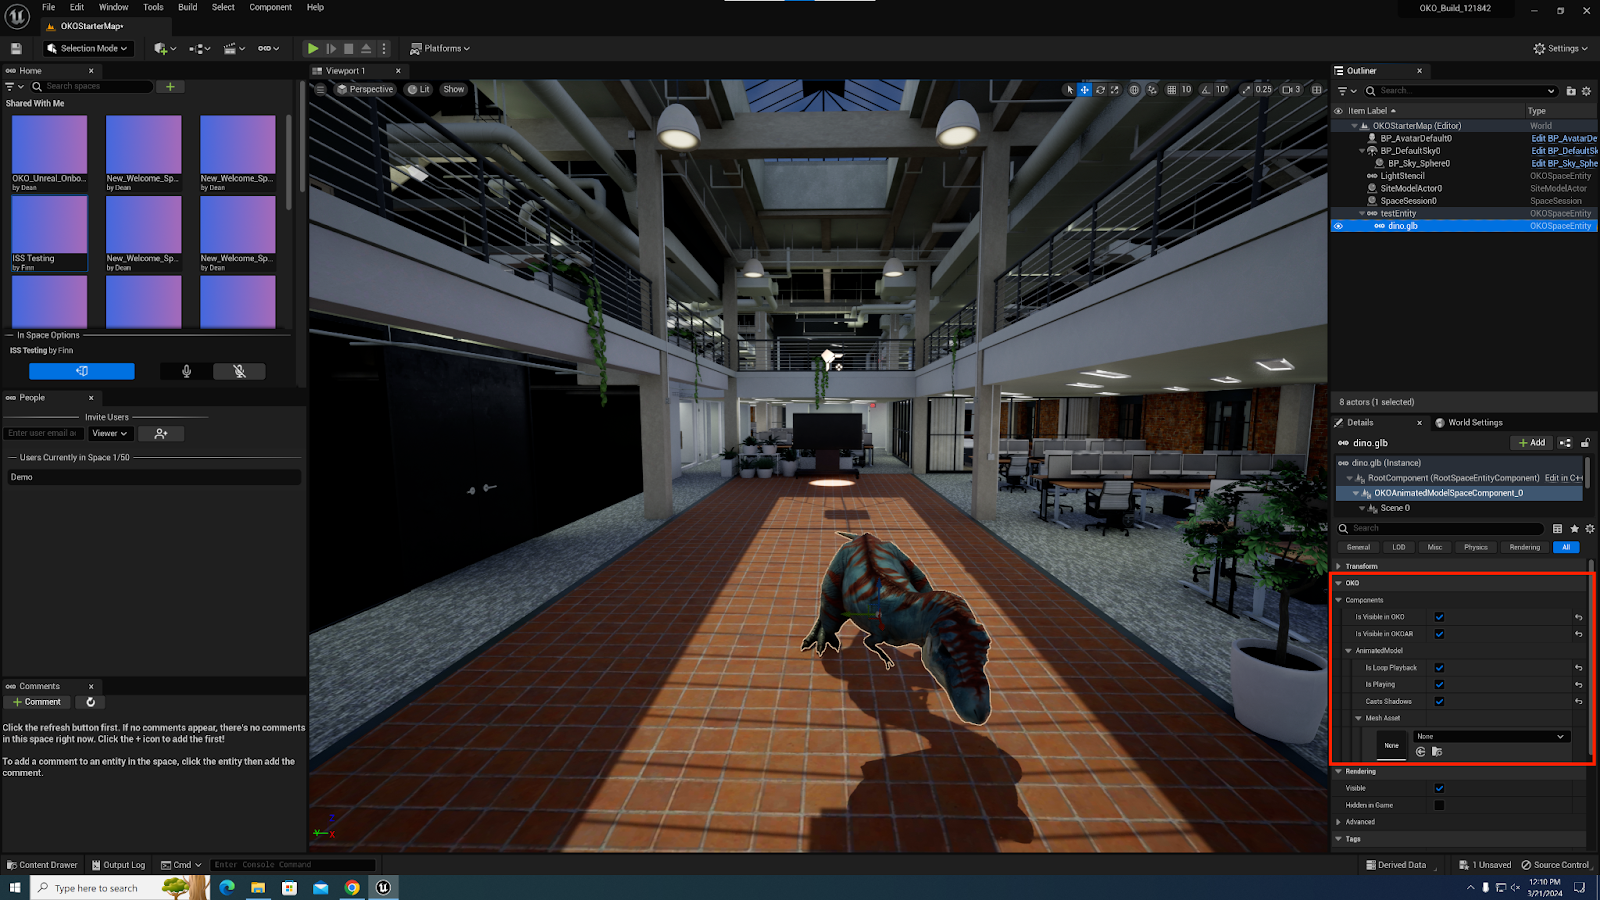
Task: Click the Outliner settings gear icon
Action: pos(1586,91)
